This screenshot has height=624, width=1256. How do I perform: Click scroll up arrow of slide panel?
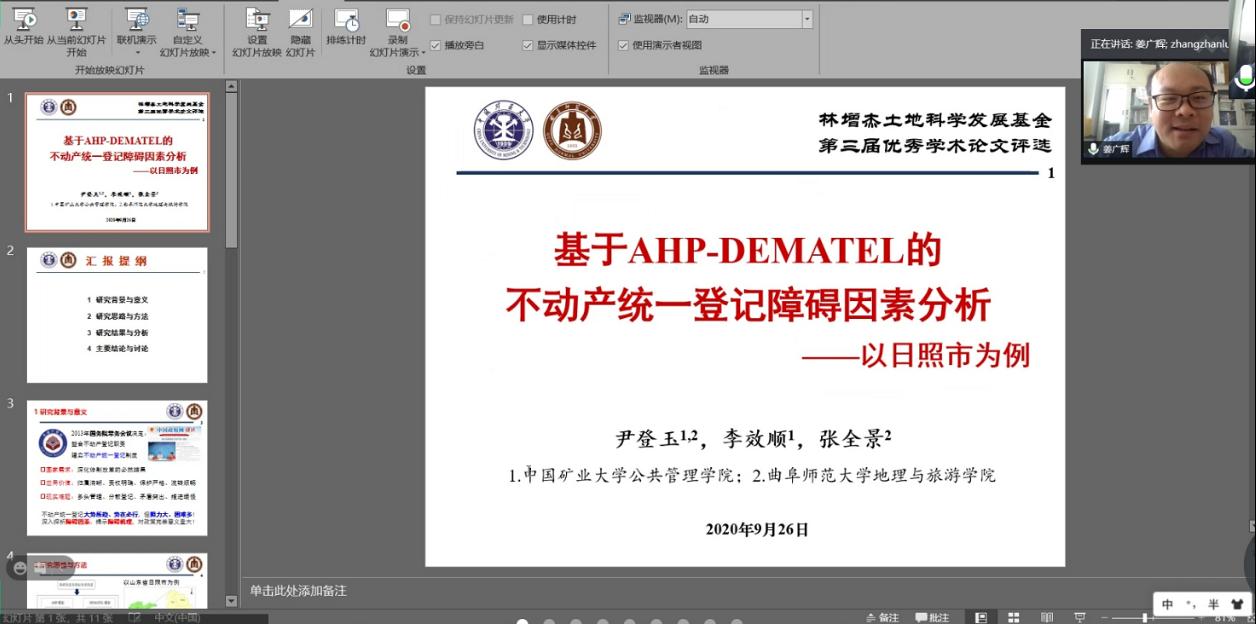point(232,87)
